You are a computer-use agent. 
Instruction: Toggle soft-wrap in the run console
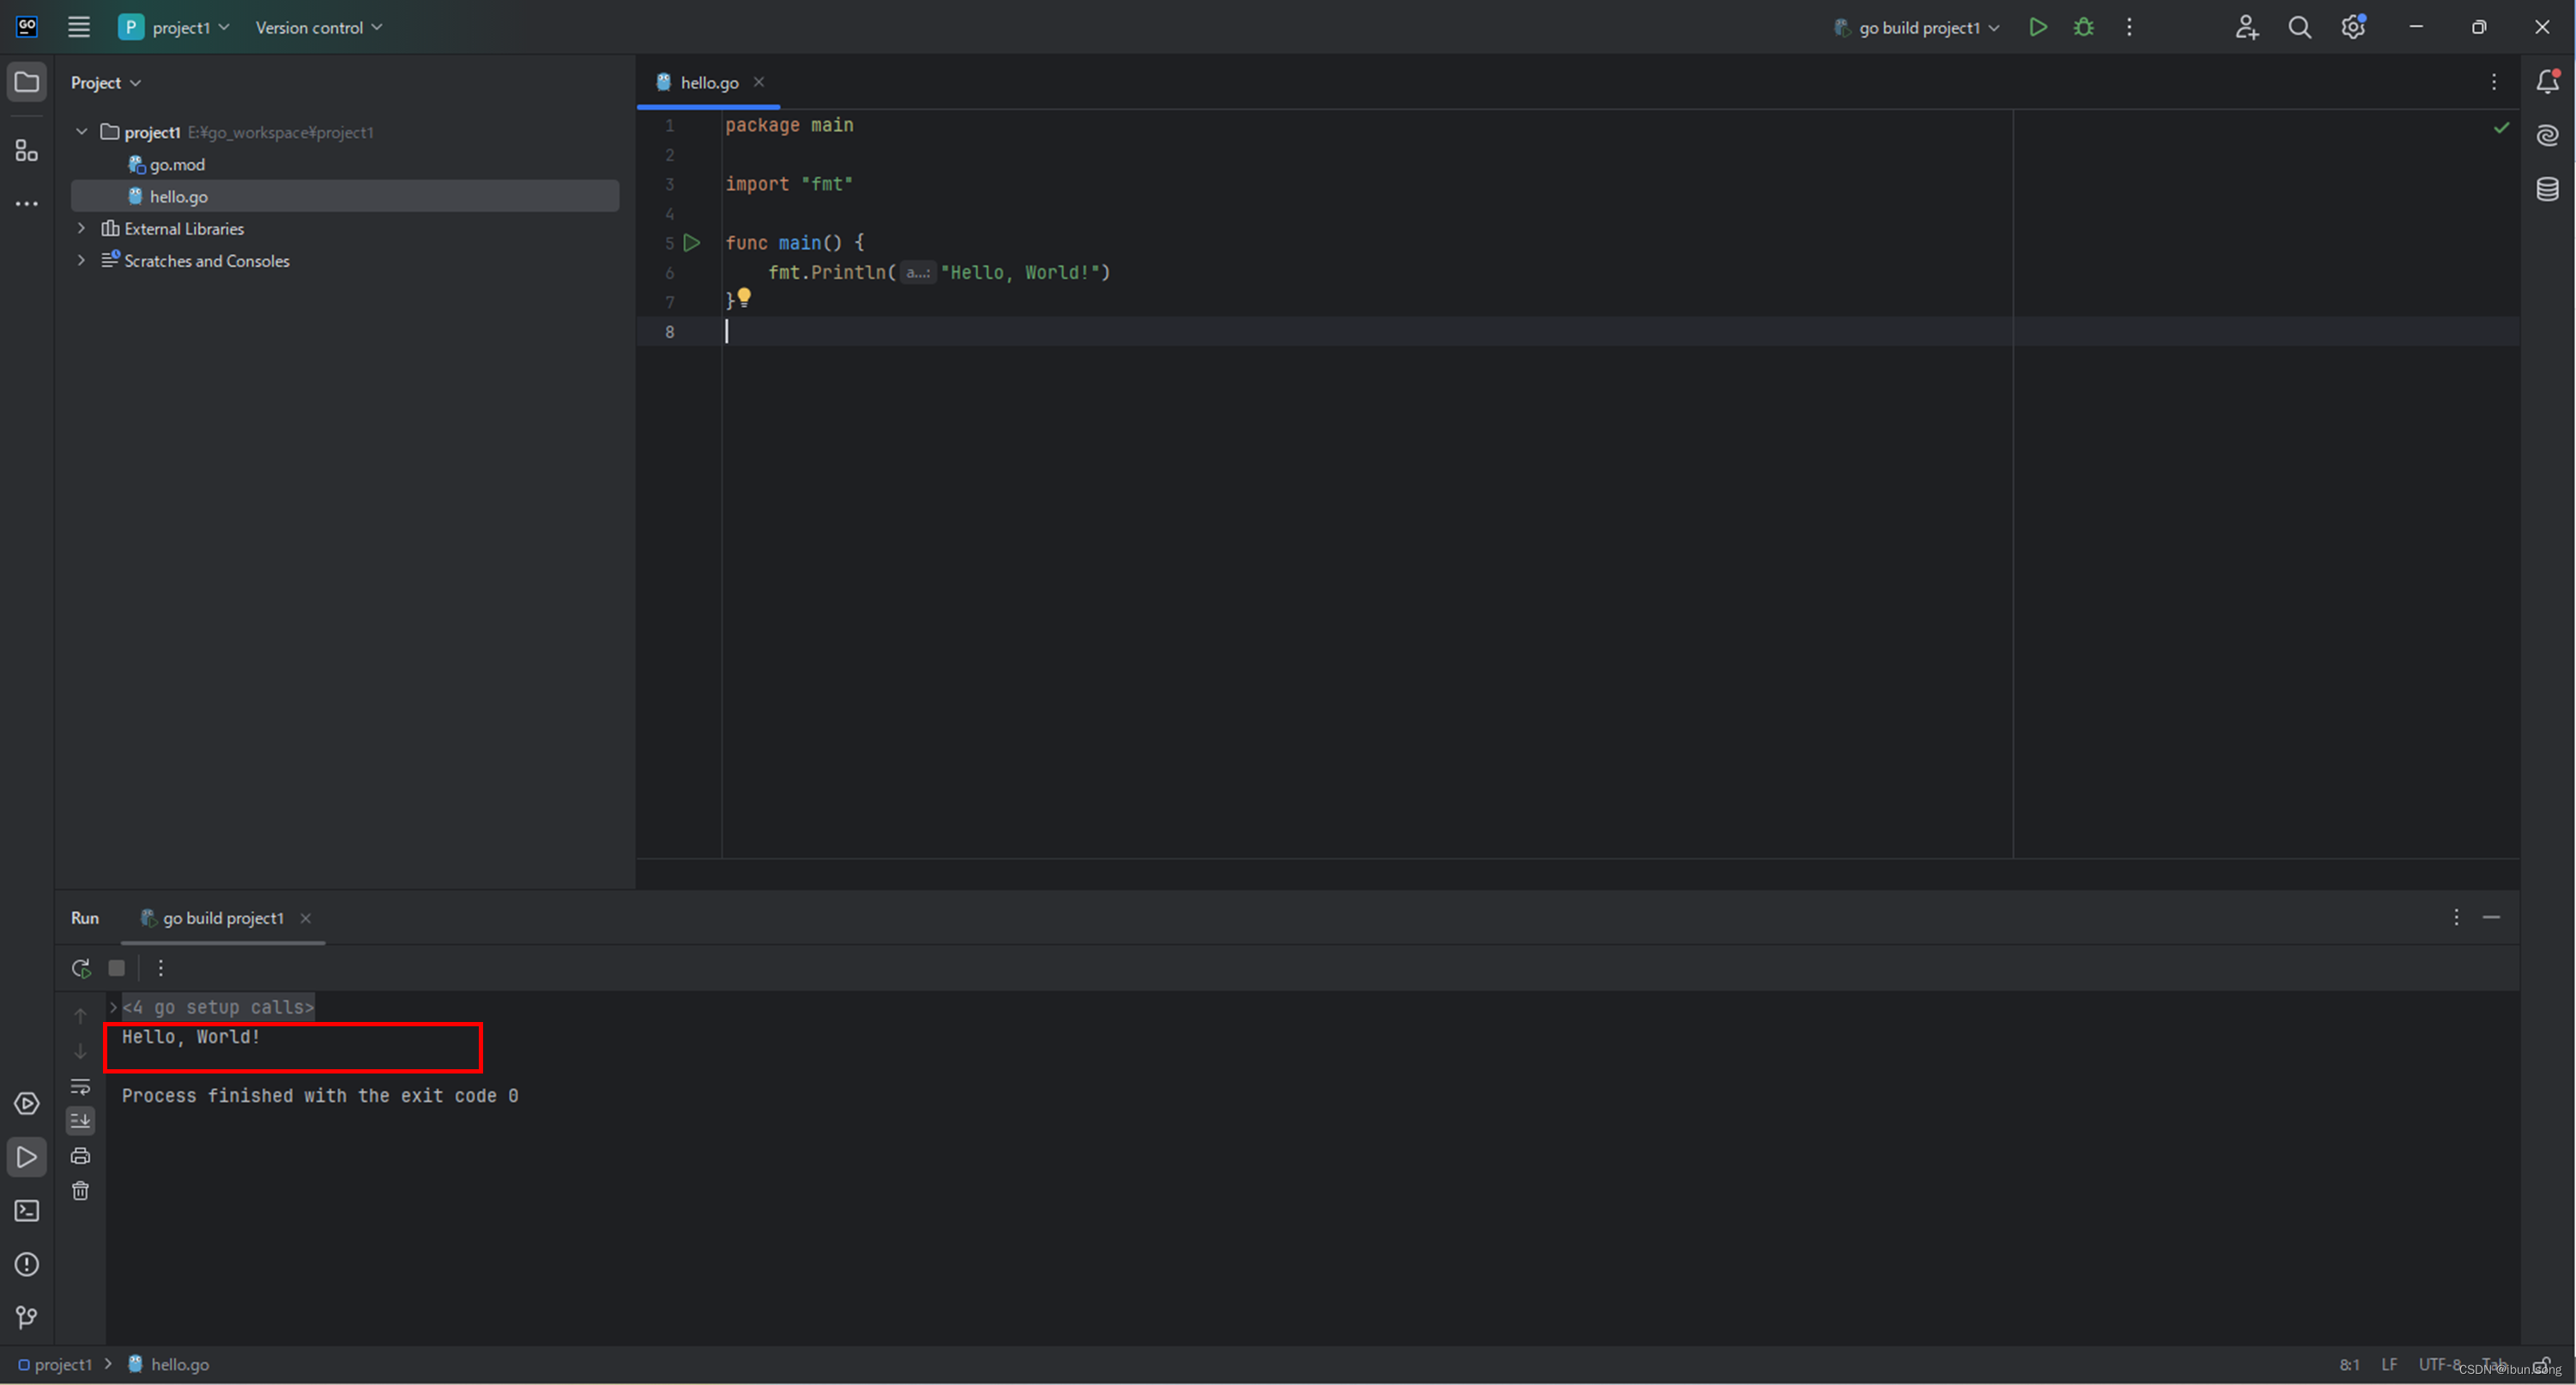[x=81, y=1086]
